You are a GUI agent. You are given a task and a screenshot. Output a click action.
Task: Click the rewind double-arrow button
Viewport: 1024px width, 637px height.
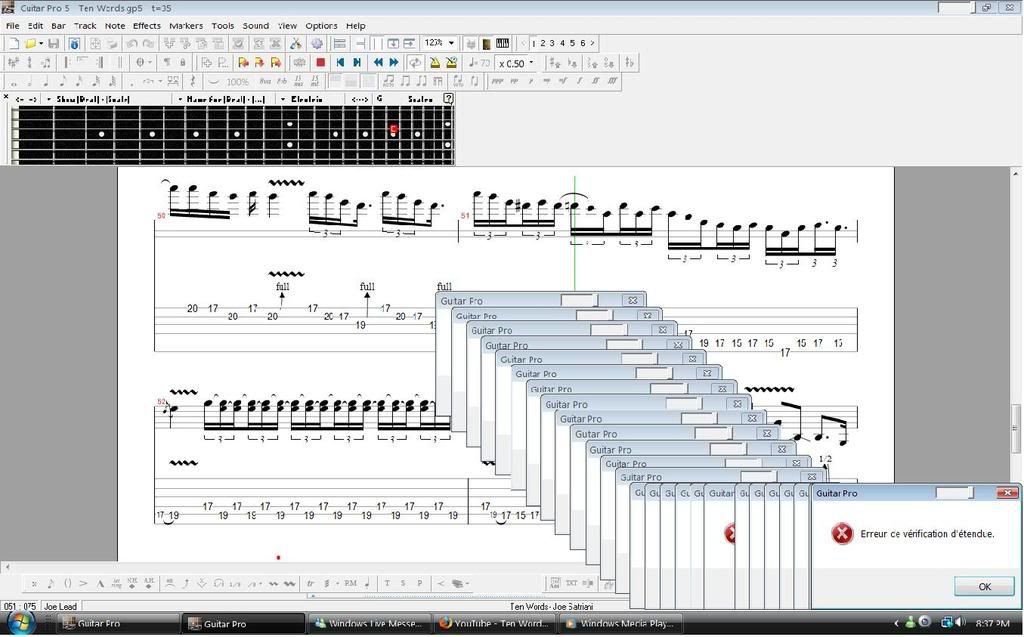point(377,63)
